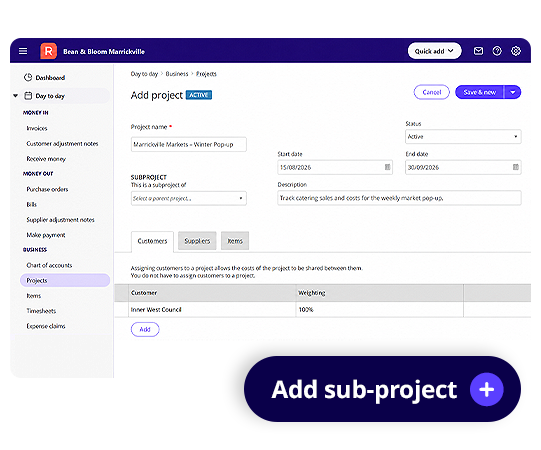Click the plus icon on Add sub-project

coord(486,389)
